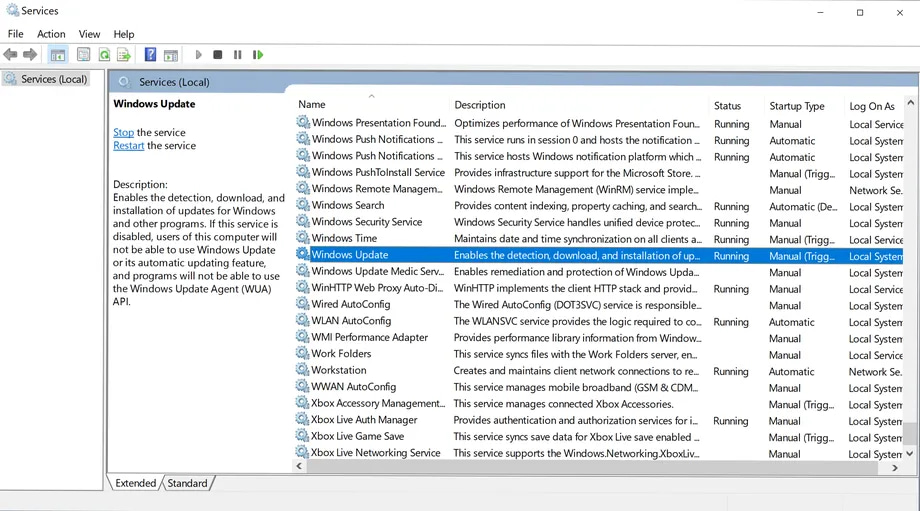Open Help with blue question mark icon
The width and height of the screenshot is (920, 511).
click(150, 55)
